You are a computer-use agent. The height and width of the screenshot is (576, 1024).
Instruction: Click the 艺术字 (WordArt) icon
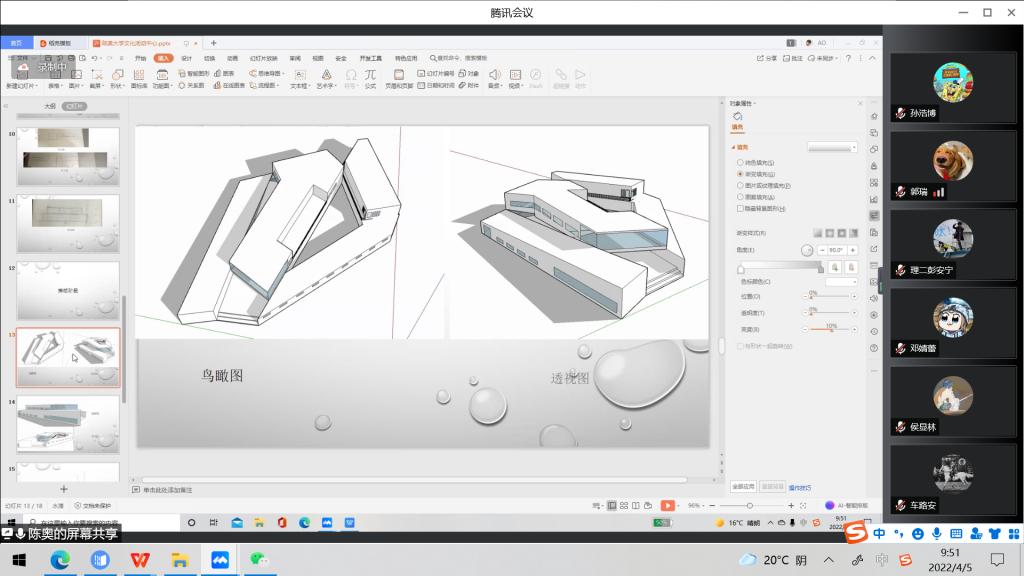coord(326,76)
